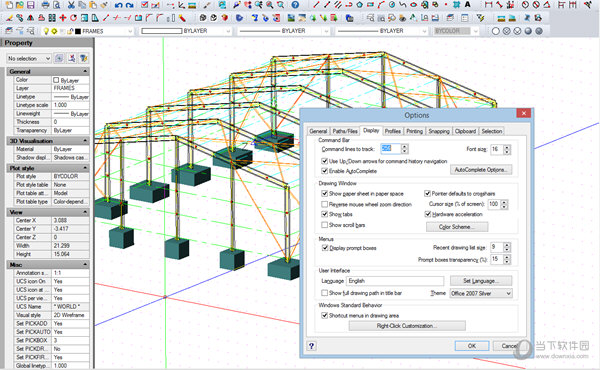The width and height of the screenshot is (600, 370).
Task: Open the BYCOLOR plot style dropdown
Action: [475, 31]
